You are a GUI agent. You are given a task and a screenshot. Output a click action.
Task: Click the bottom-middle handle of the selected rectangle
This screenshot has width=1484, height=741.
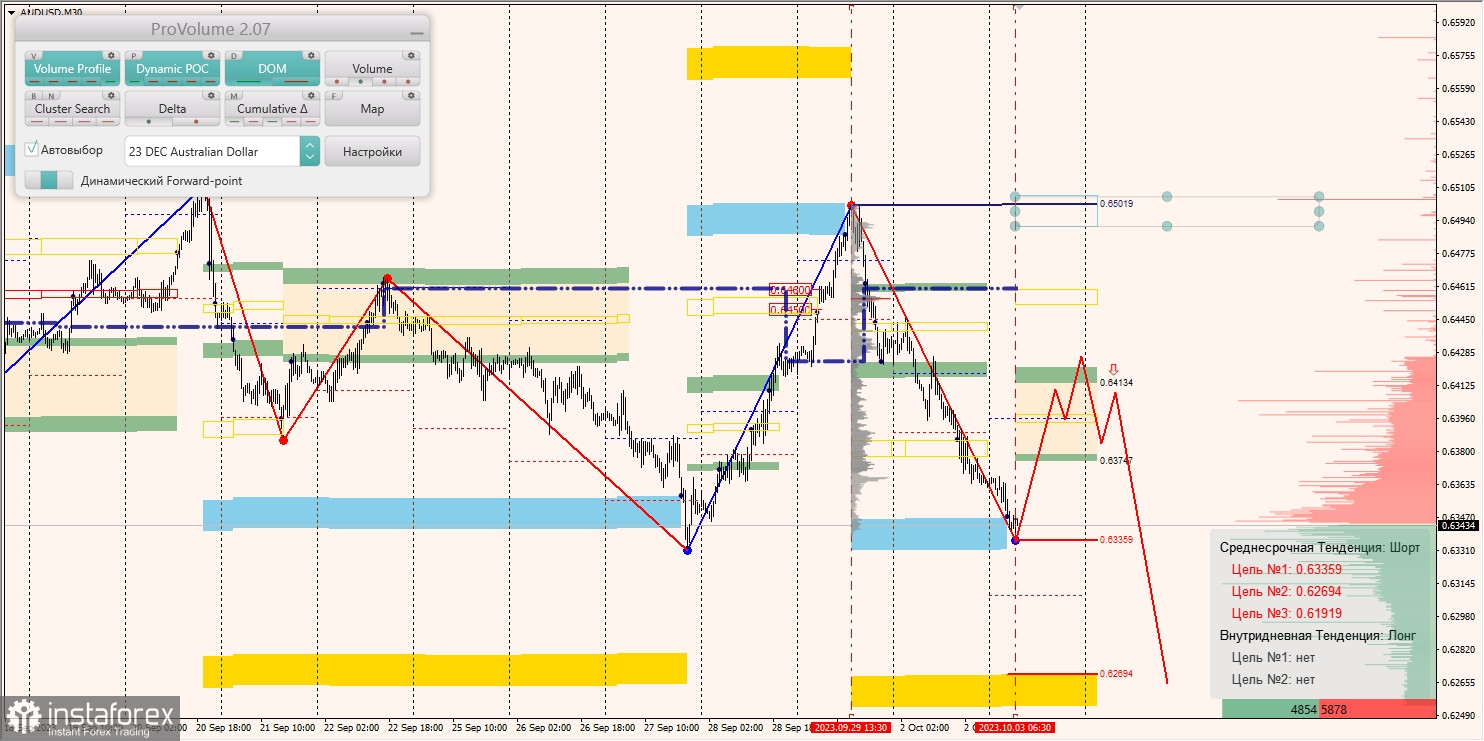1167,226
